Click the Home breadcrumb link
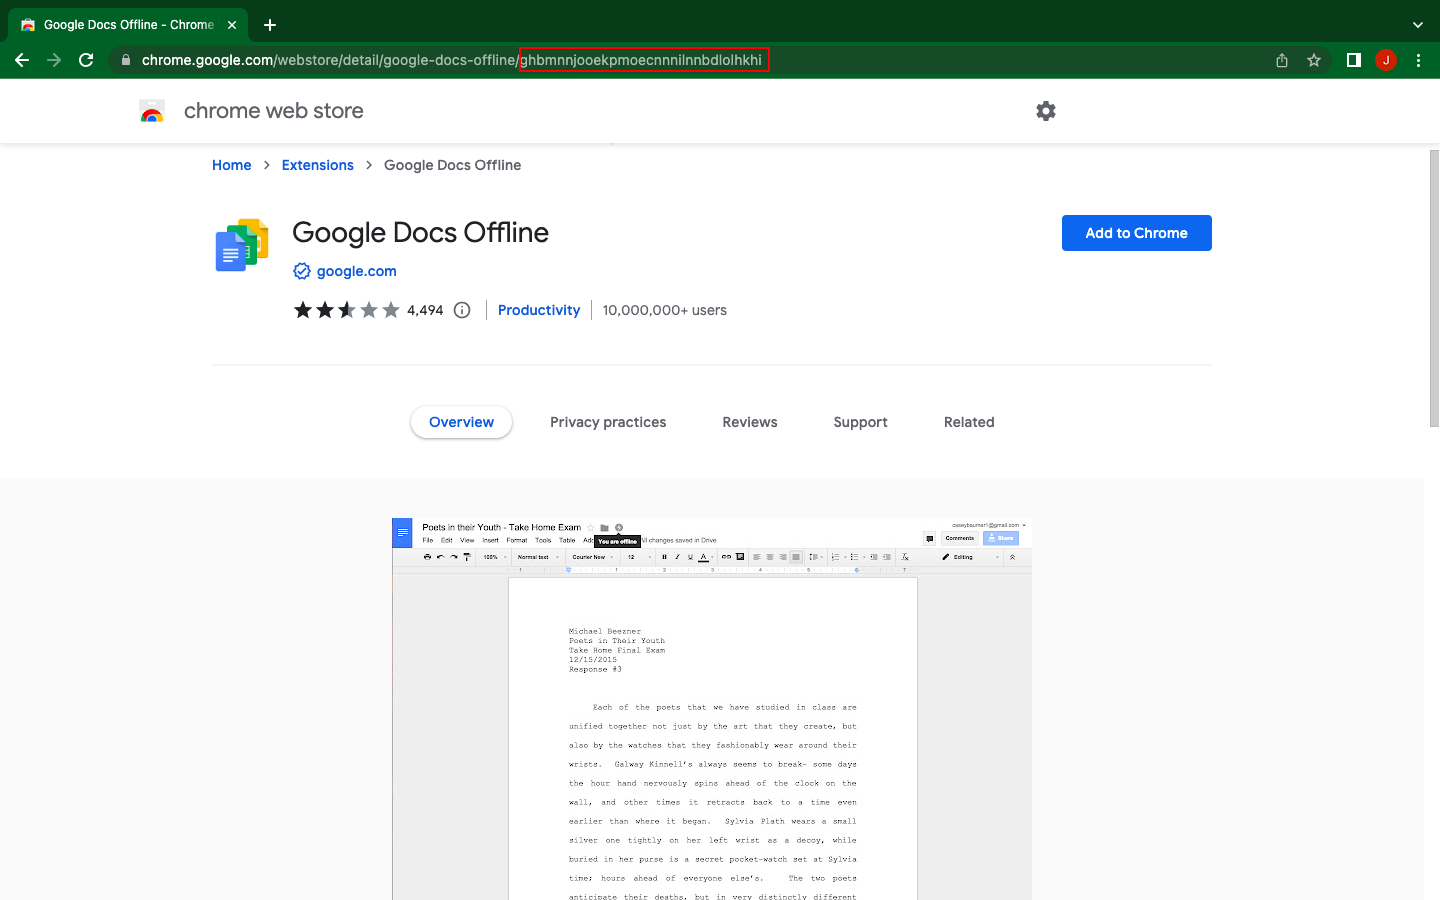Screen dimensions: 1440x900 click(232, 165)
